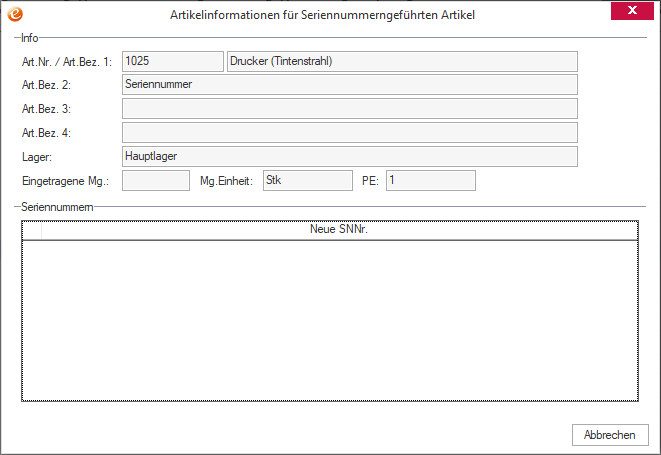This screenshot has height=455, width=661.
Task: Click the Art.Nr. / Art.Bez. 1 label
Action: pos(67,62)
